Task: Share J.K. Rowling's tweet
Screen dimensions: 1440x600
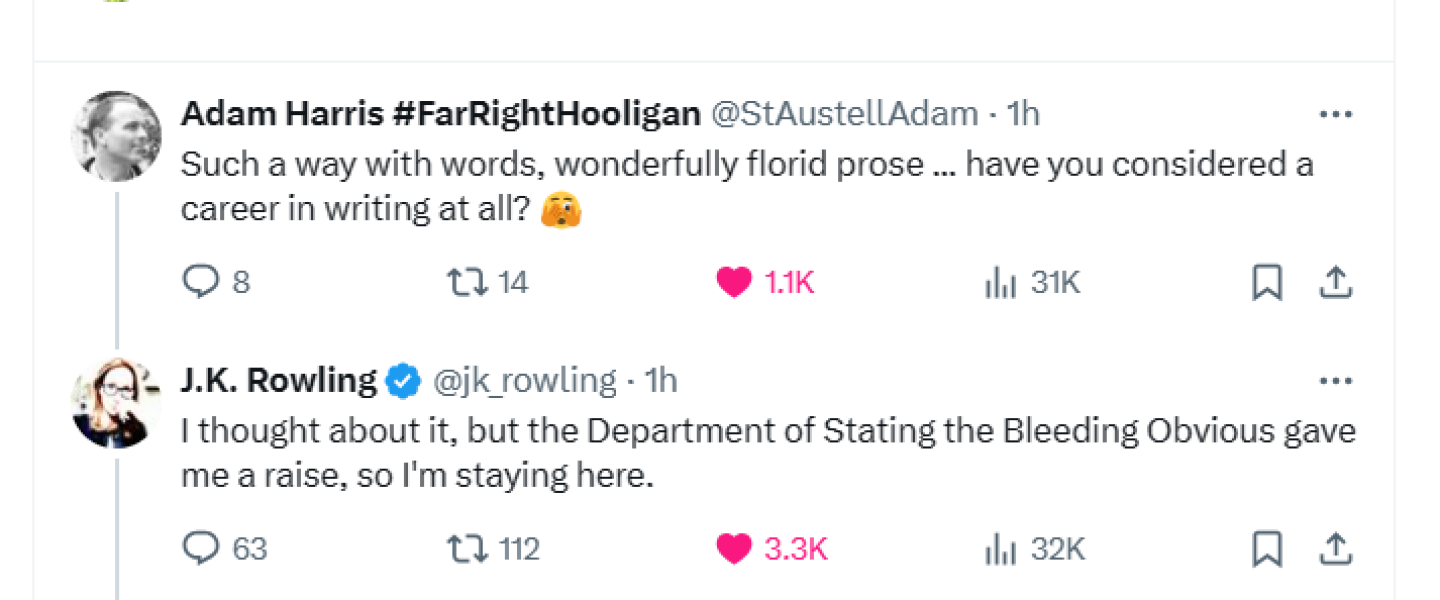Action: click(1337, 548)
